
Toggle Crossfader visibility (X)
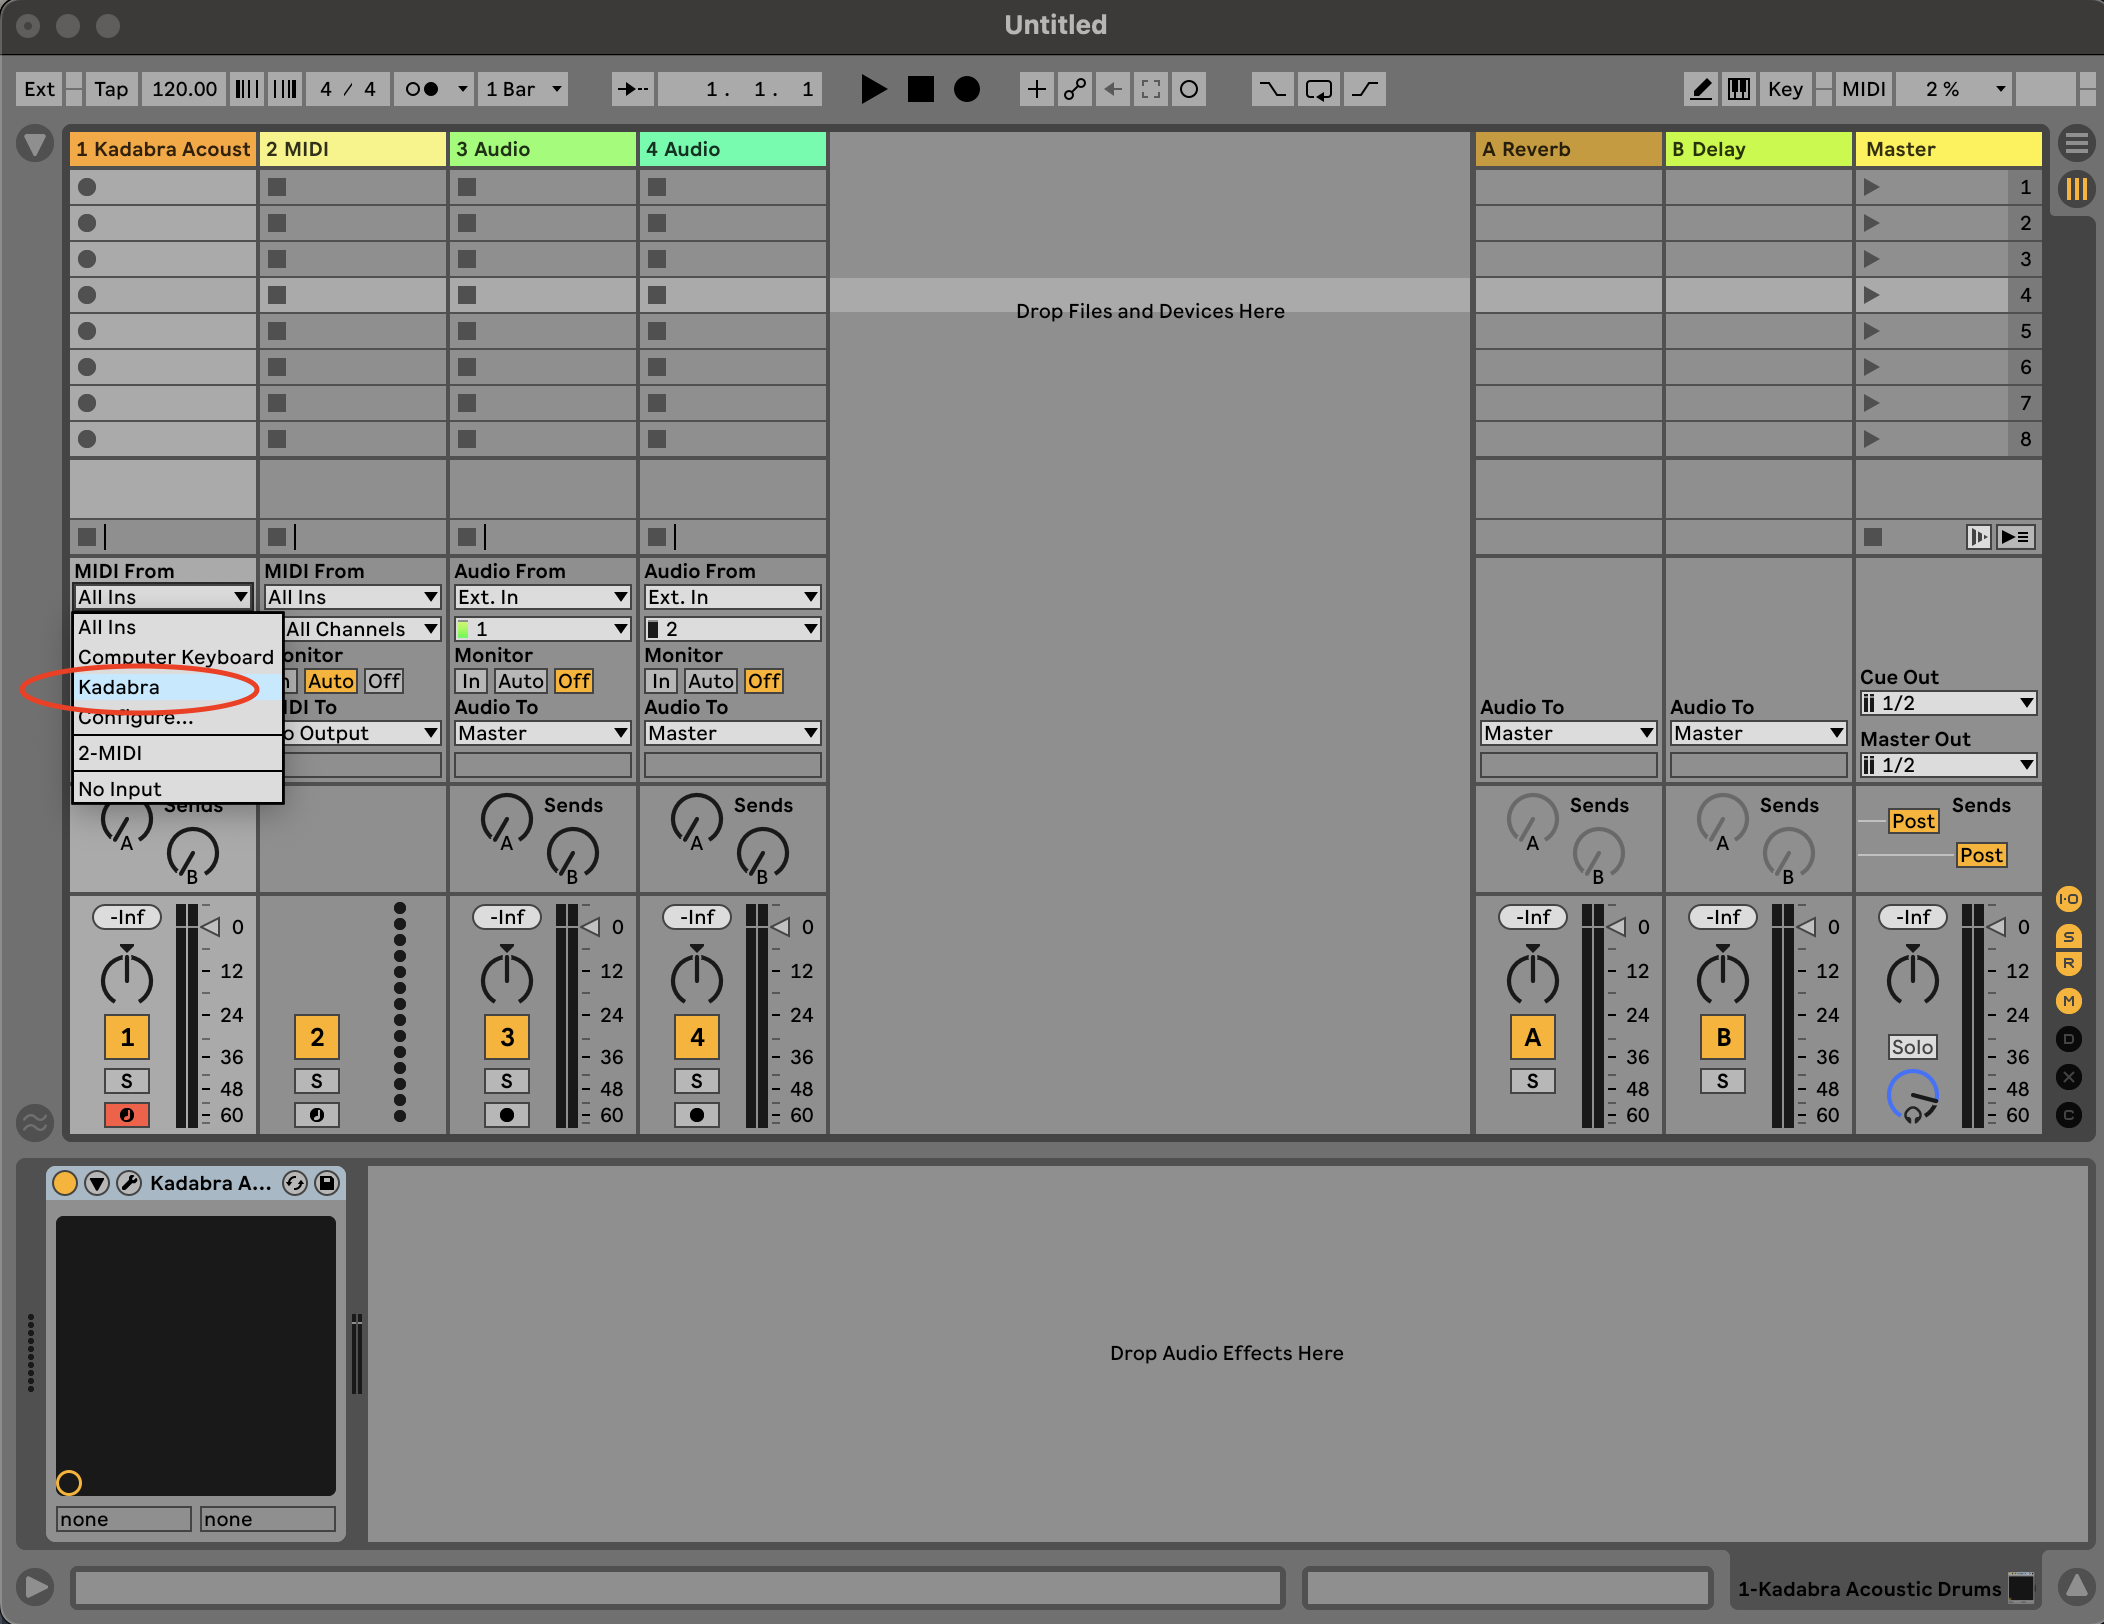pyautogui.click(x=2069, y=1077)
